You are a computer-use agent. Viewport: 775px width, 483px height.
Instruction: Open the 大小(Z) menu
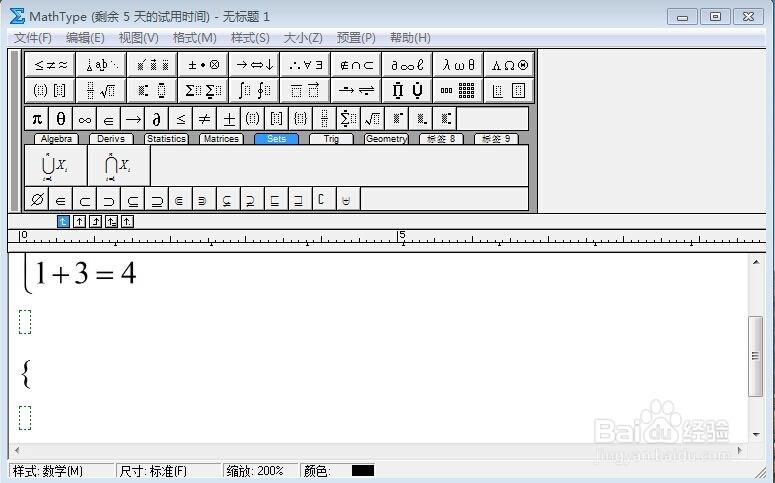coord(303,38)
